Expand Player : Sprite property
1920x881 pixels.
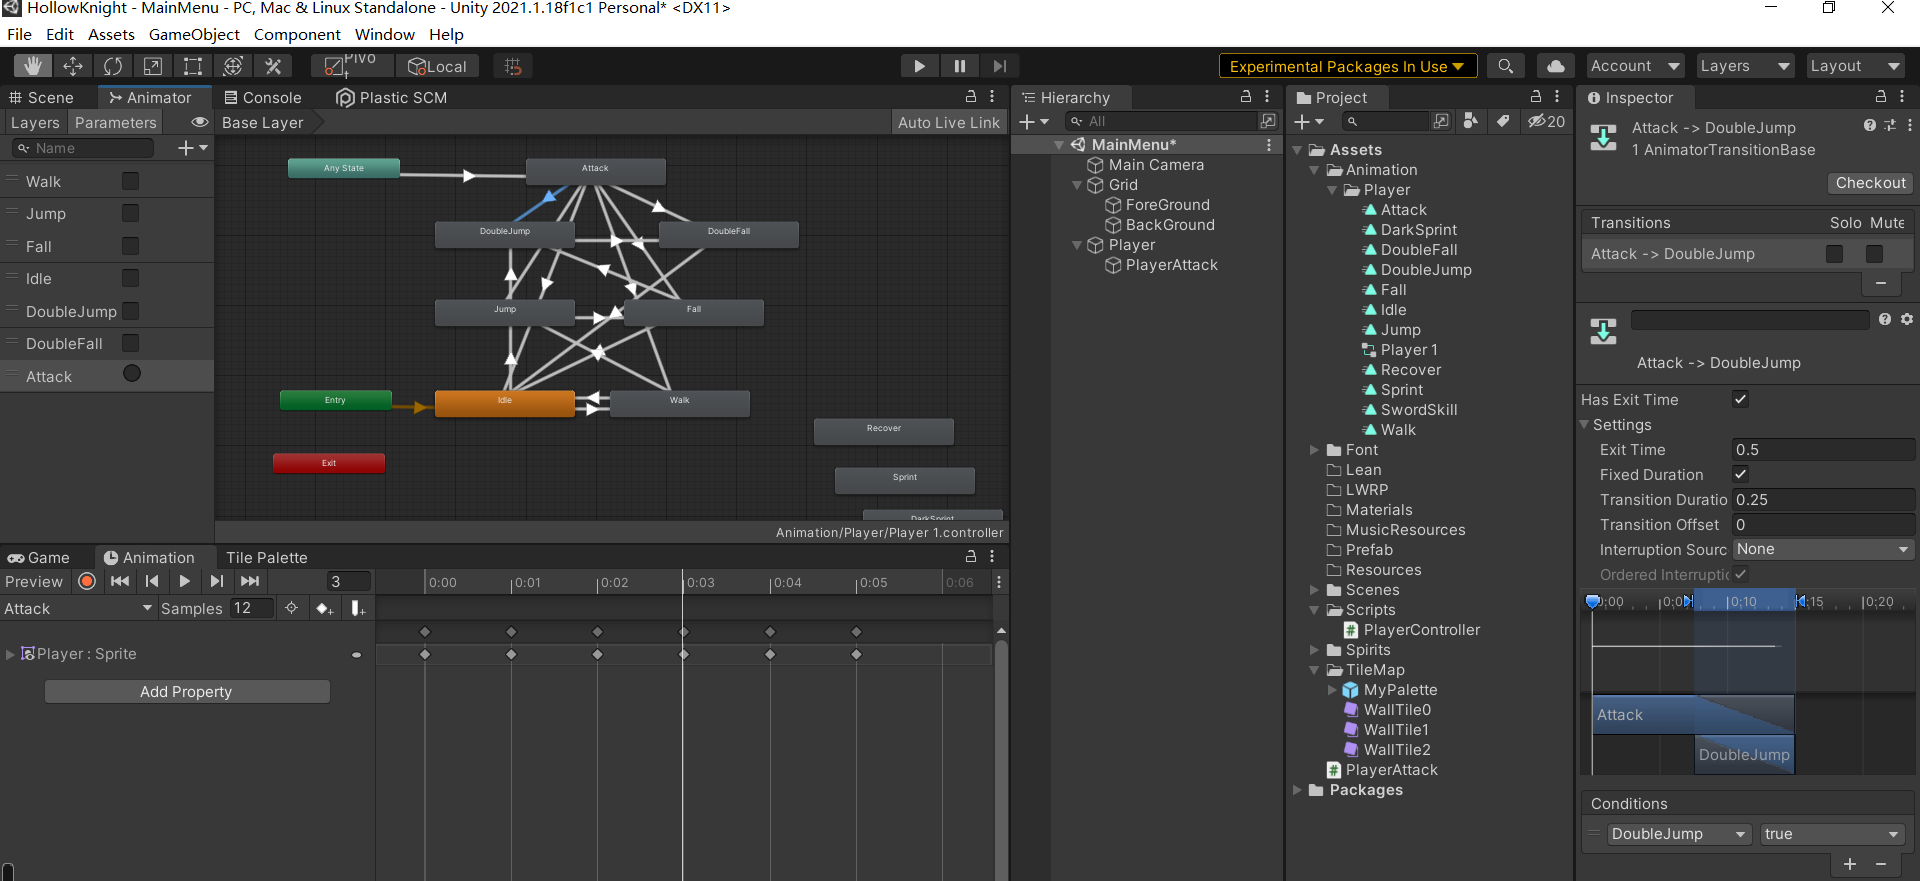(10, 654)
